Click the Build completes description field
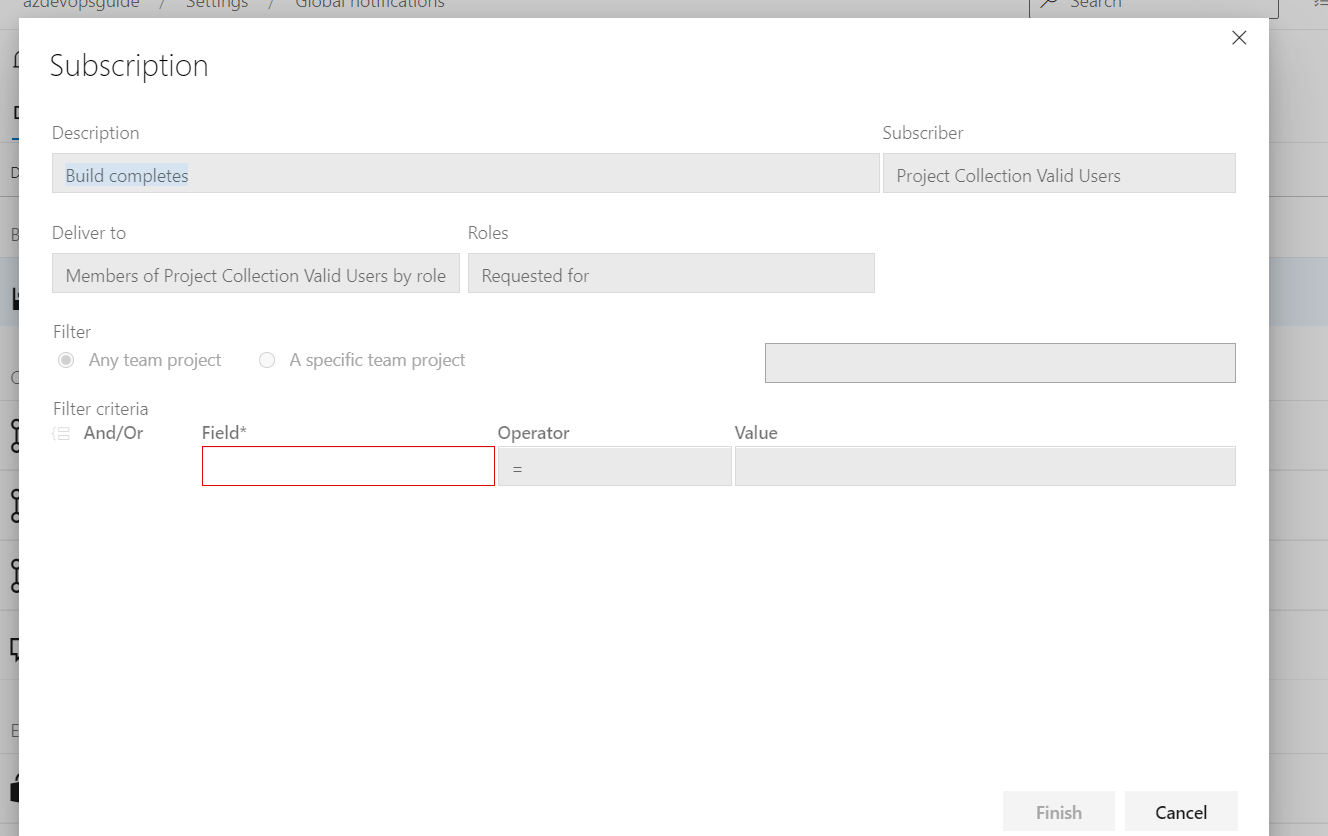1328x836 pixels. point(466,173)
